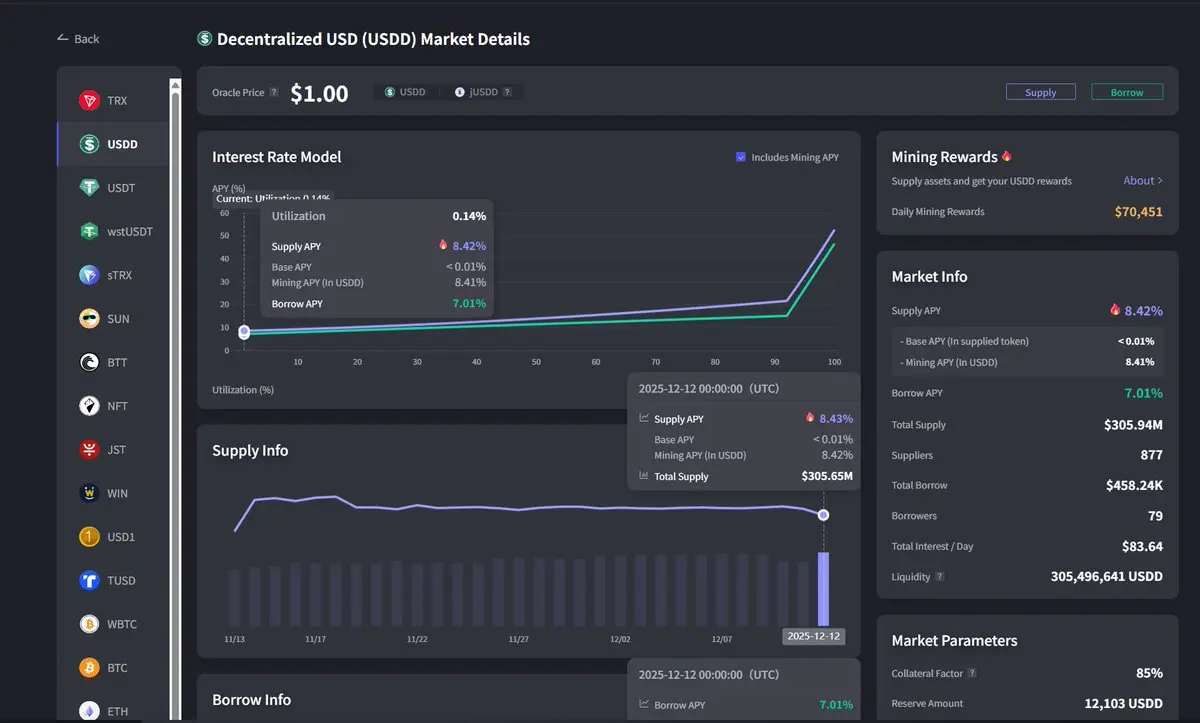The width and height of the screenshot is (1200, 723).
Task: Select the jUSDD token toggle pill
Action: point(484,92)
